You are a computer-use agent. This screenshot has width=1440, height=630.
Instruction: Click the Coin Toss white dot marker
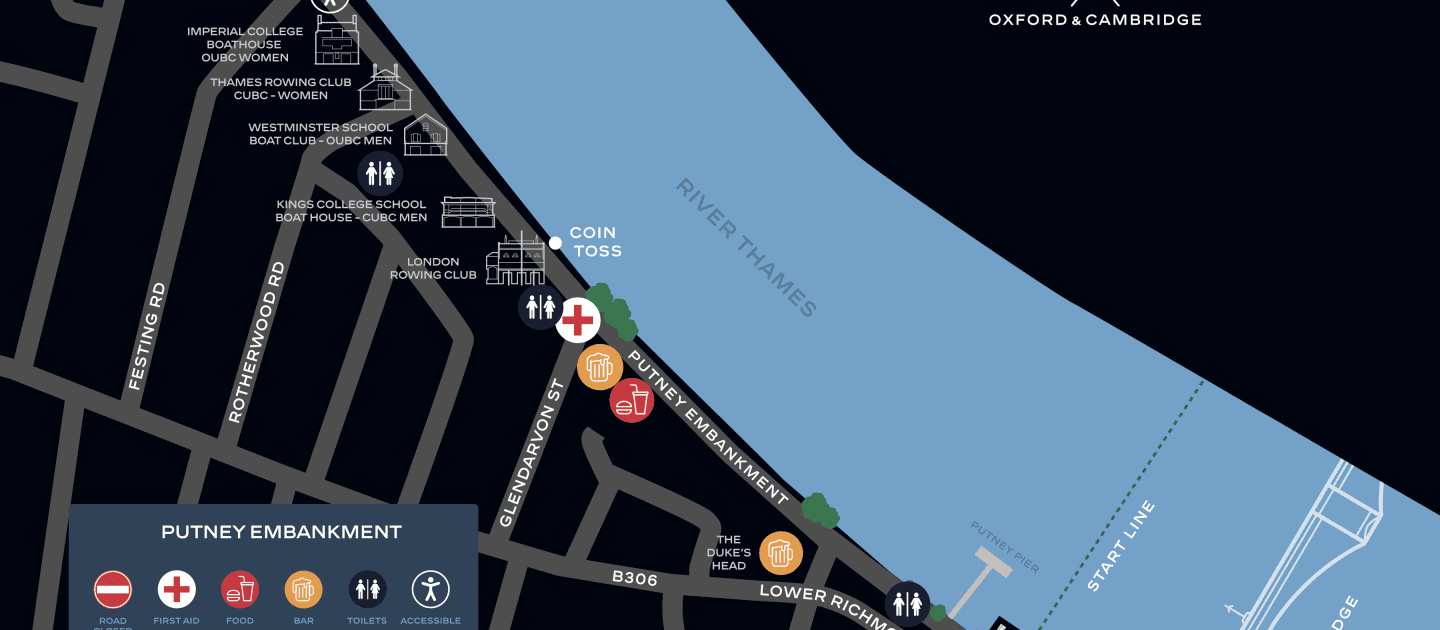(x=555, y=242)
